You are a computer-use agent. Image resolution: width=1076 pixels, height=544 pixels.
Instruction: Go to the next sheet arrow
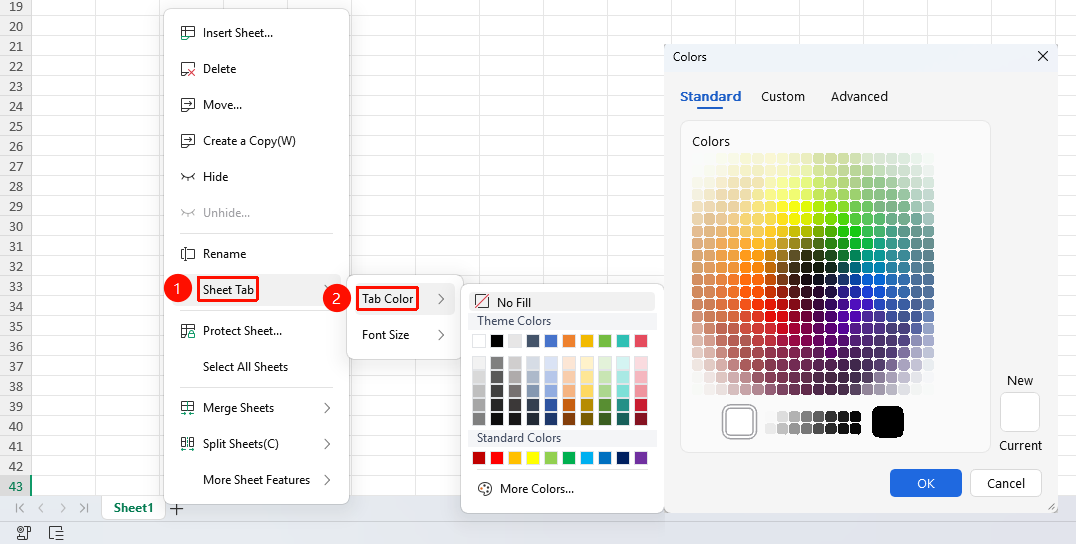(x=63, y=508)
